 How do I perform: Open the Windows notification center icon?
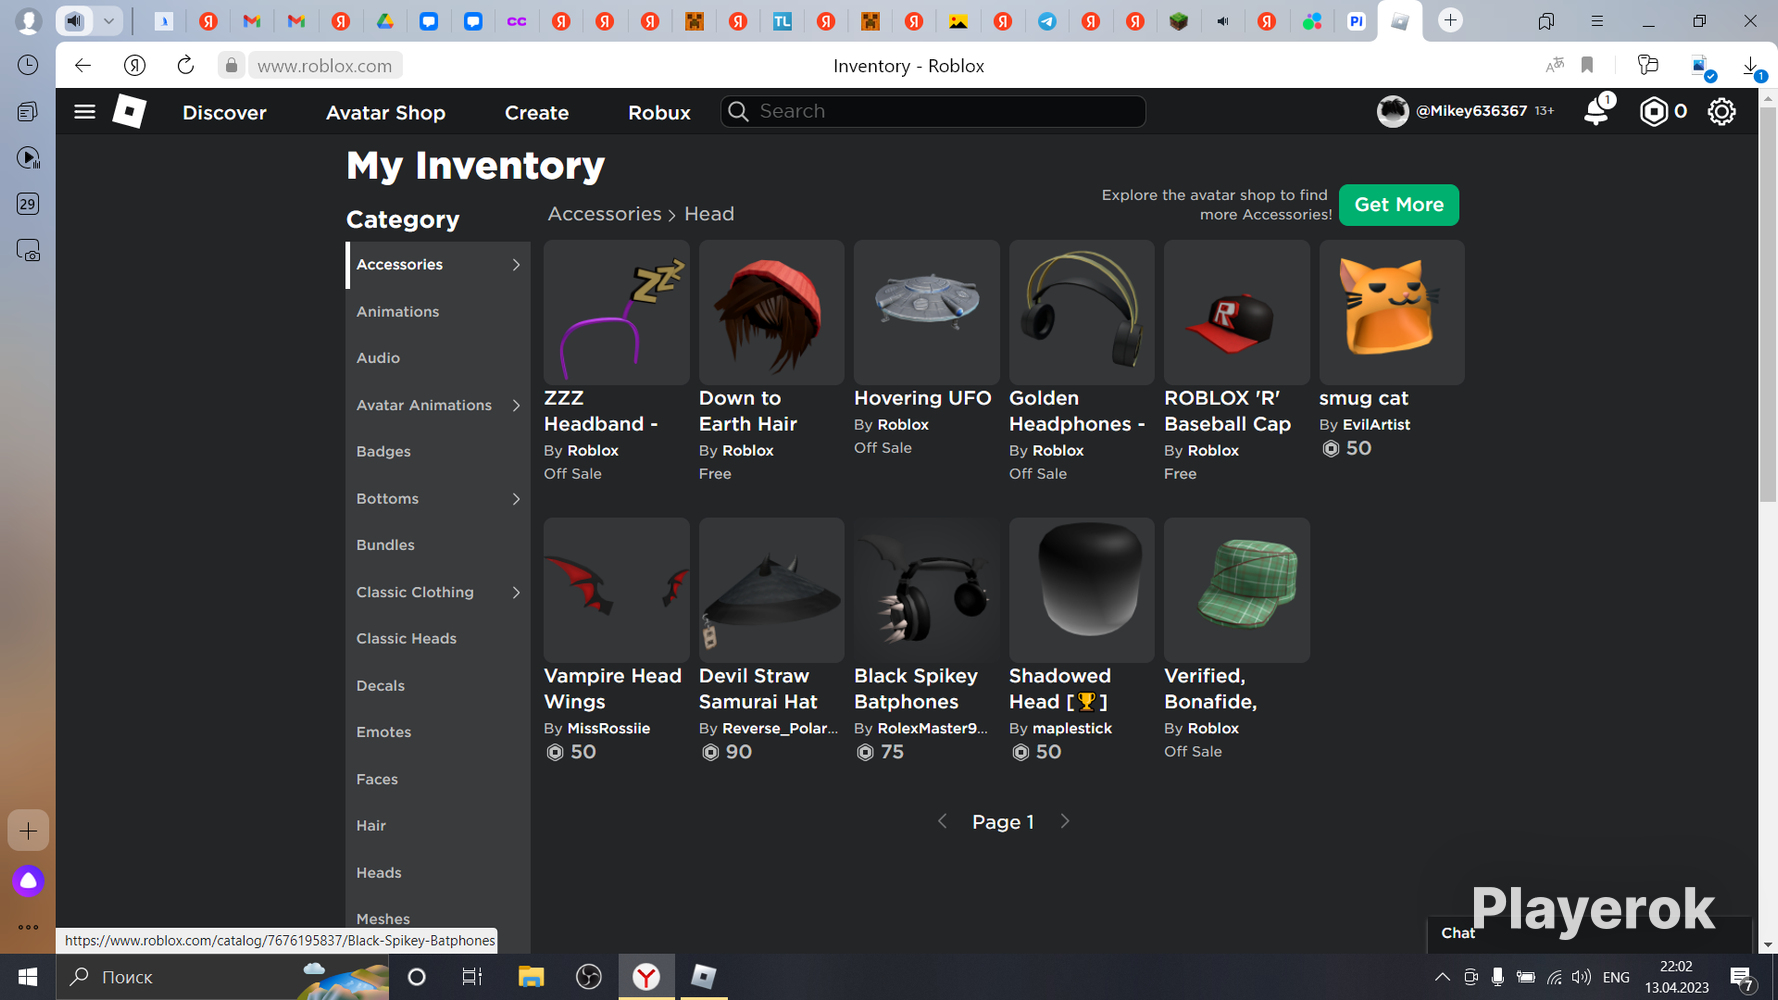click(x=1742, y=978)
